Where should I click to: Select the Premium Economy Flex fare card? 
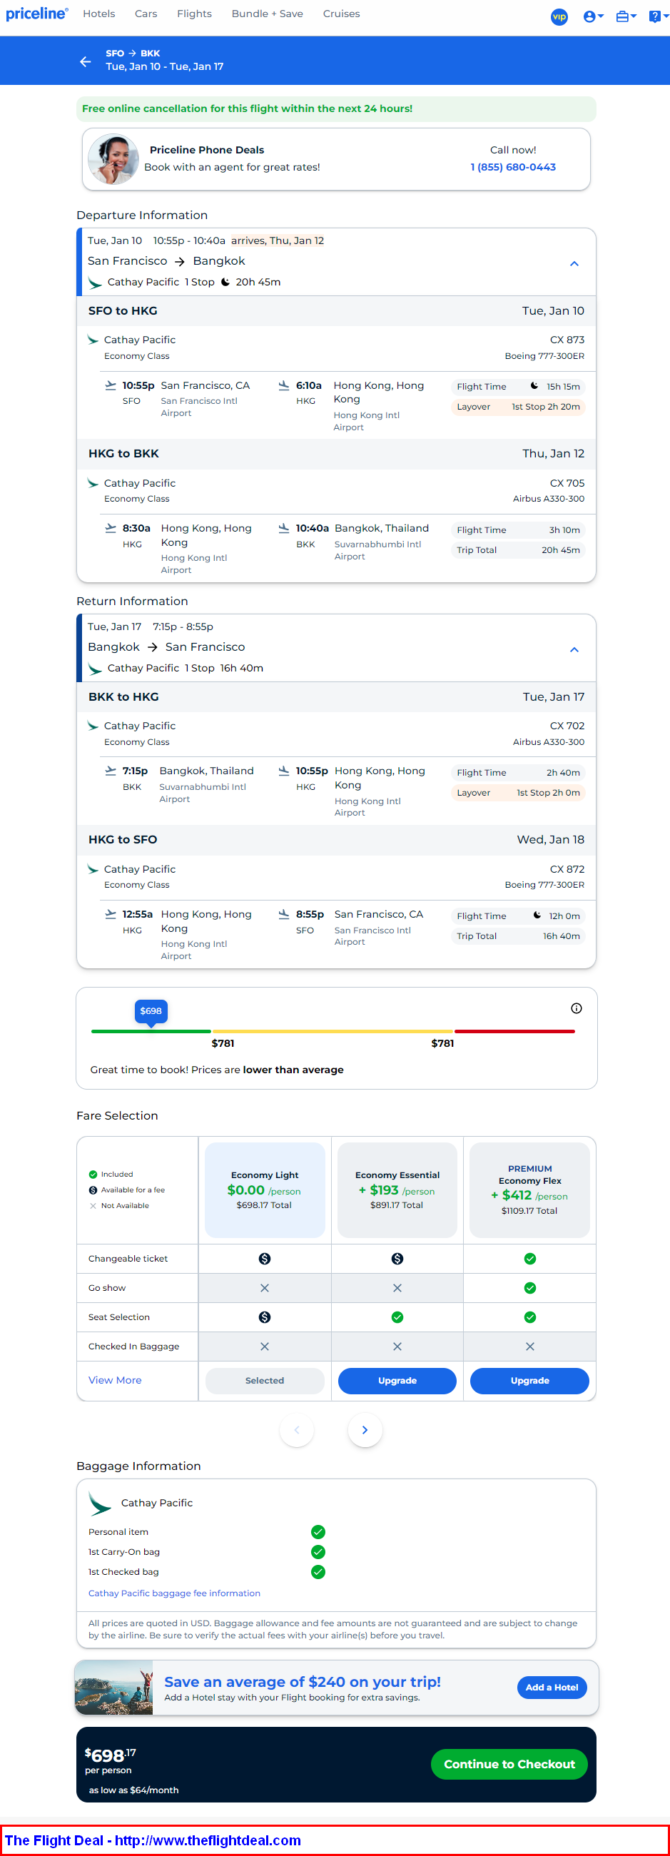point(530,1190)
